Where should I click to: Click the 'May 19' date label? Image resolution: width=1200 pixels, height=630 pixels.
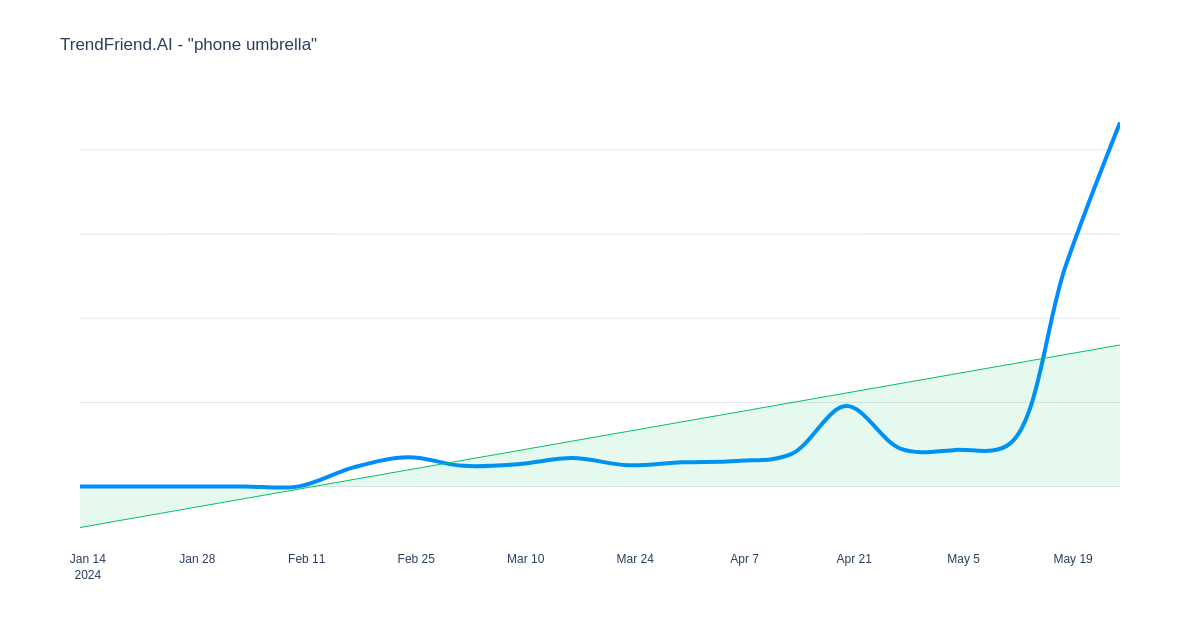pos(1073,559)
